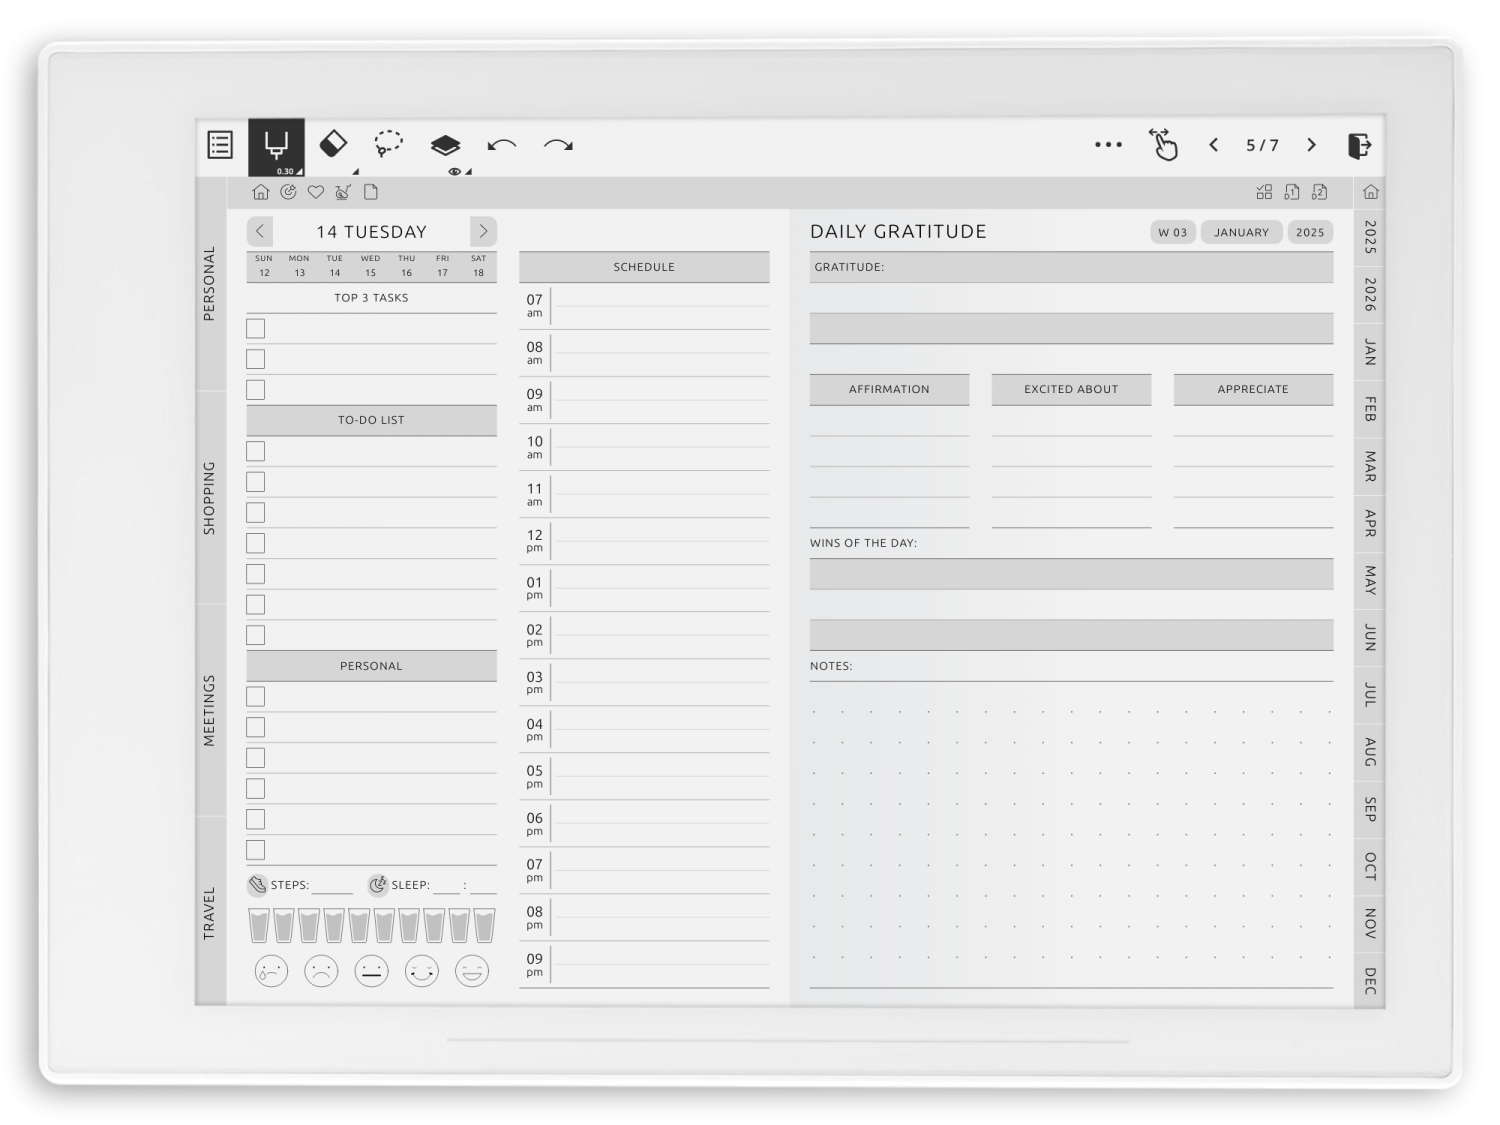1500x1125 pixels.
Task: Redo the last undone stroke
Action: pos(558,146)
